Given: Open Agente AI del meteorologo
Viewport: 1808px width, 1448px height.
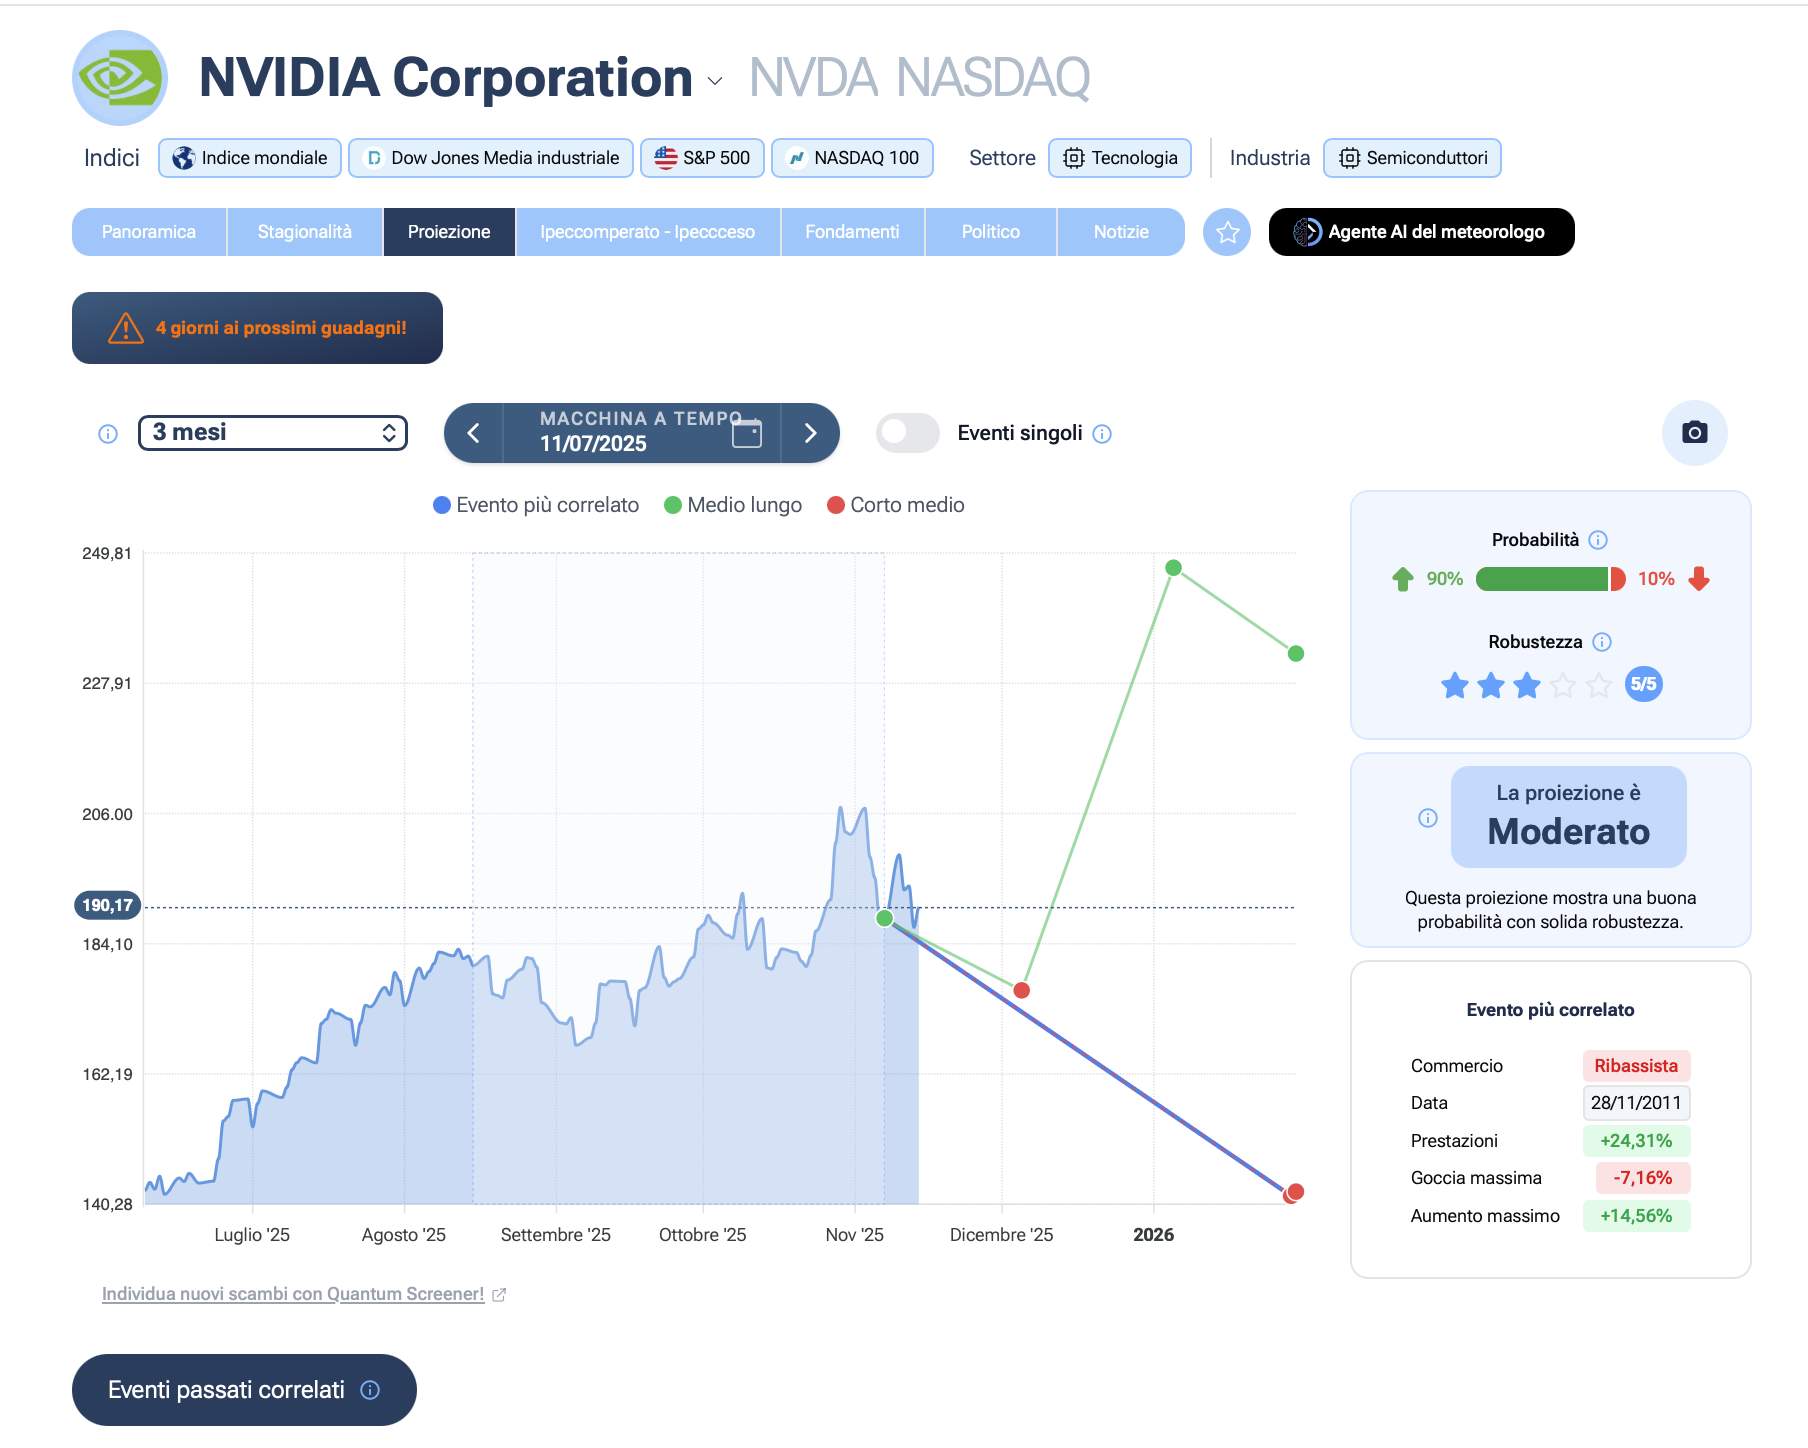Looking at the screenshot, I should pyautogui.click(x=1421, y=232).
